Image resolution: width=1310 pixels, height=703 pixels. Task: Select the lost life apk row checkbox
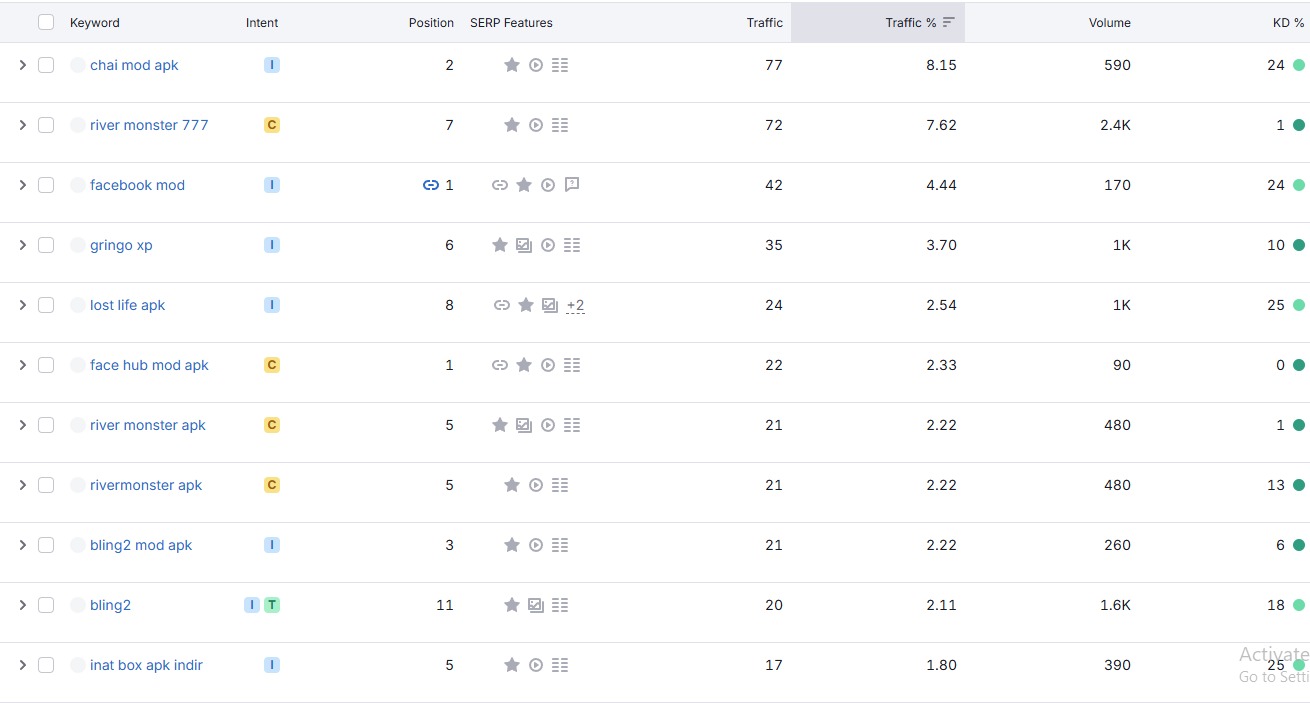46,305
